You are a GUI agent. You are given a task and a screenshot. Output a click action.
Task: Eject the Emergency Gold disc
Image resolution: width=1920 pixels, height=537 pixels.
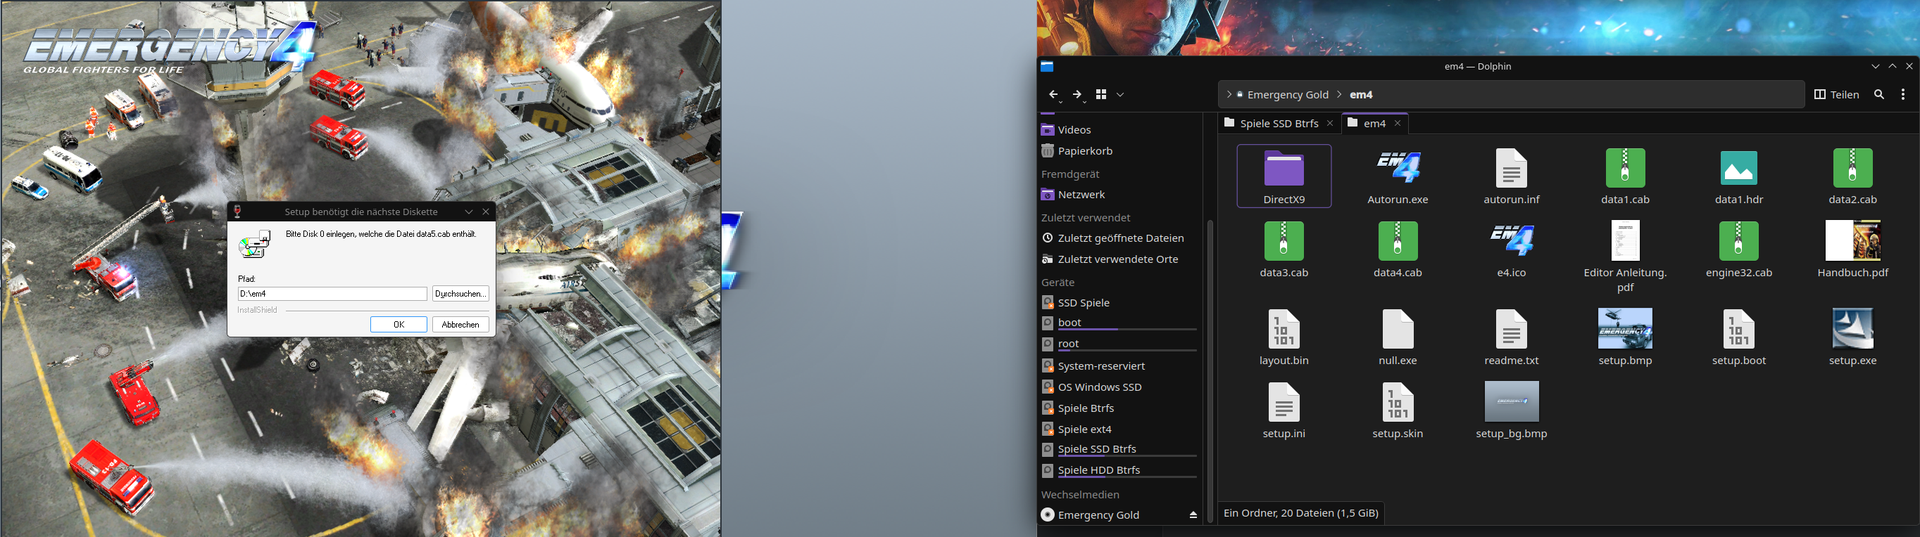1193,515
